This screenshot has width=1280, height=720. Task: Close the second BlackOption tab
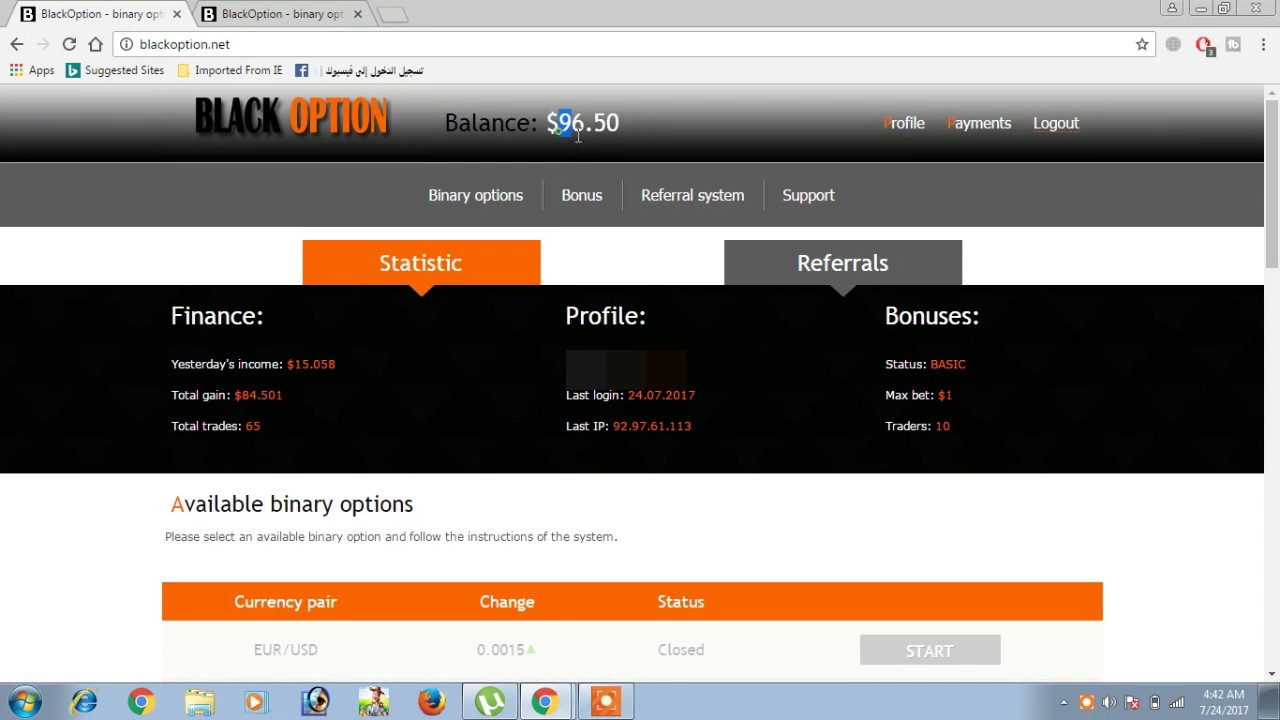358,14
